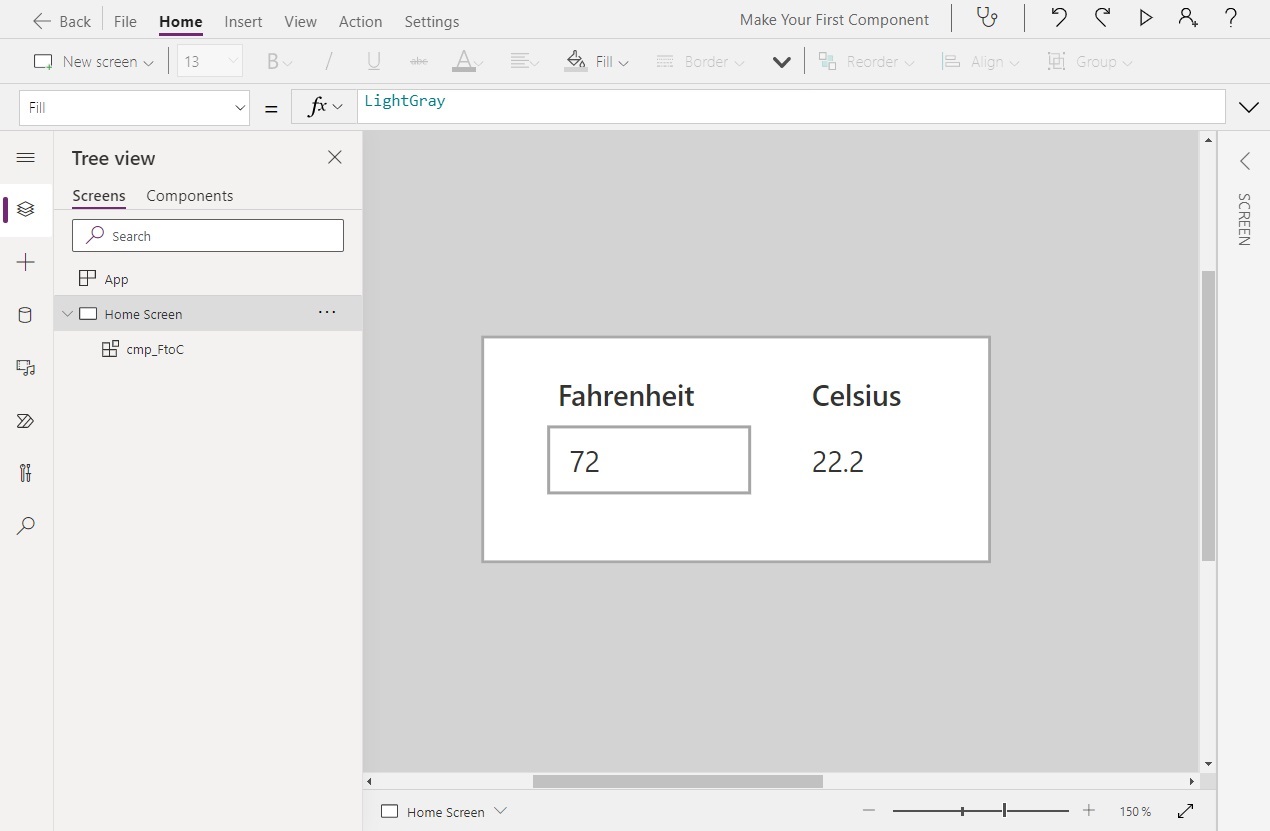Open the screen selector at bottom bar

[443, 811]
